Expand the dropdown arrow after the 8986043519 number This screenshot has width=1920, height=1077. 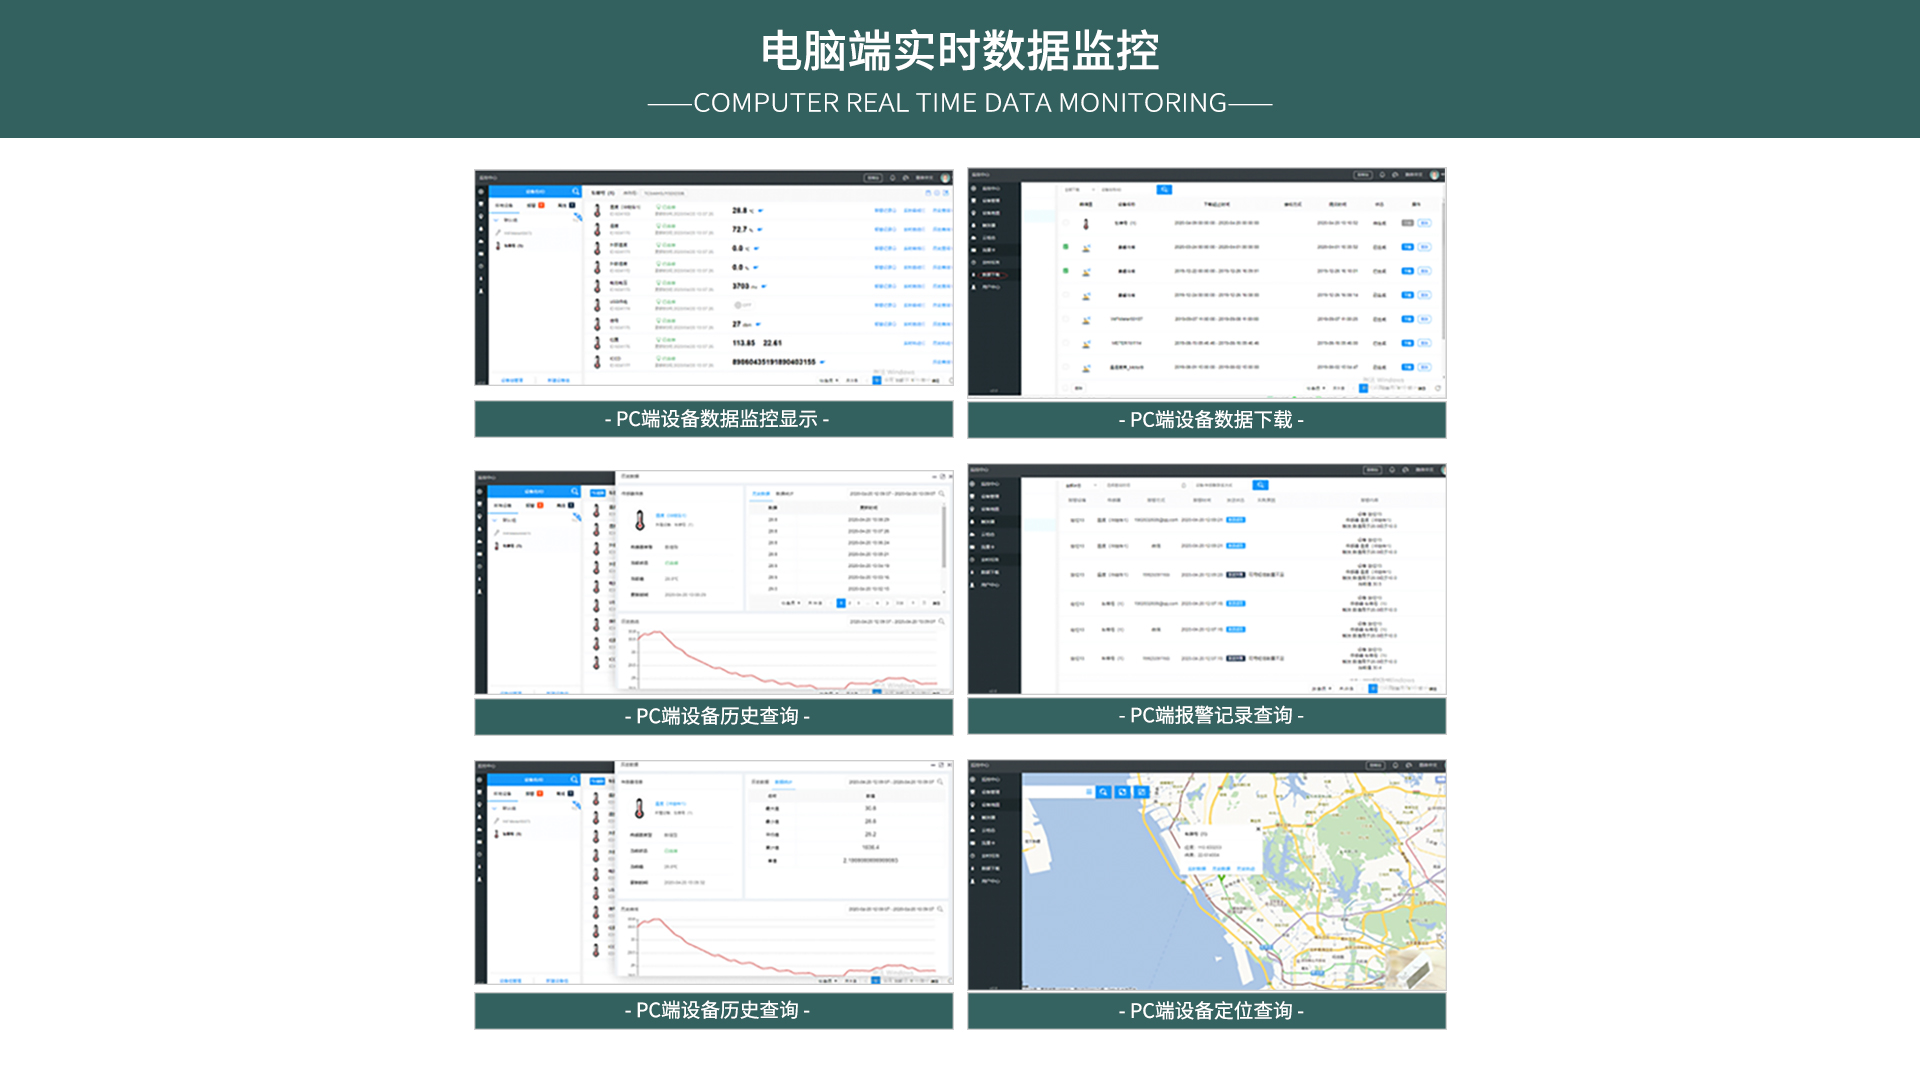[x=822, y=362]
